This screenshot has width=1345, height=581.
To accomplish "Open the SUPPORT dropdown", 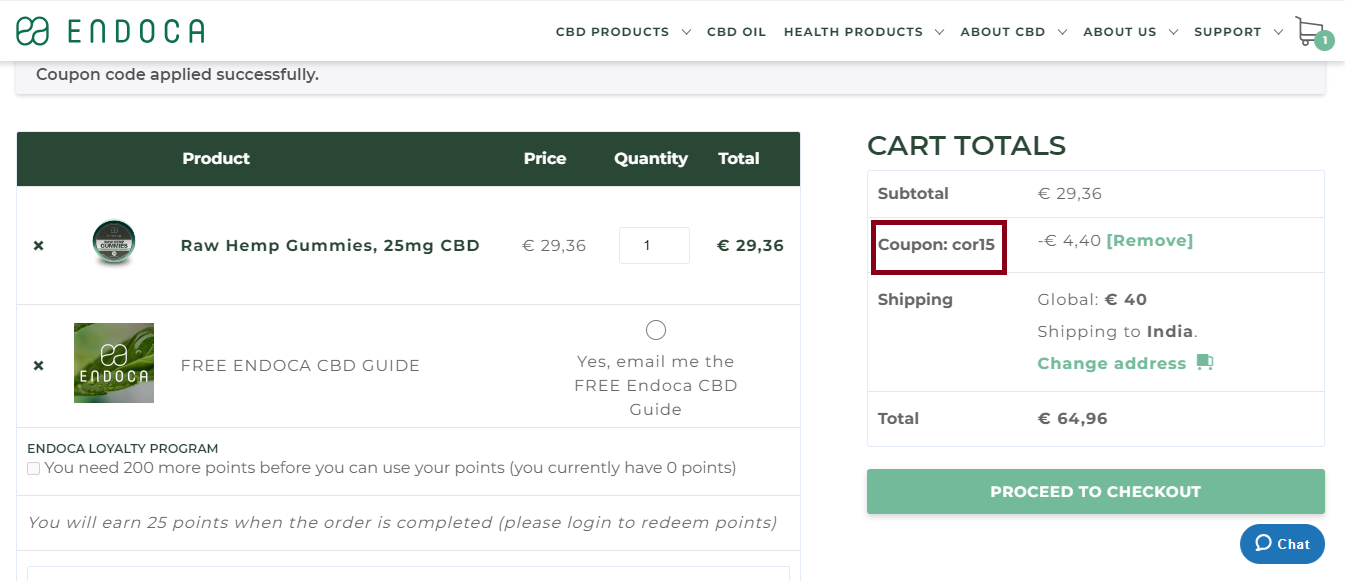I will pos(1229,31).
